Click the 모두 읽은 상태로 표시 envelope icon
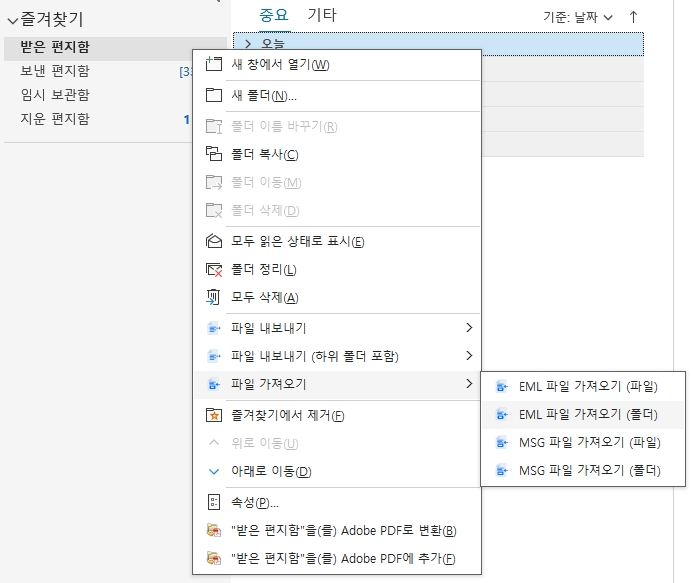Screen dimensions: 693x583 click(213, 241)
